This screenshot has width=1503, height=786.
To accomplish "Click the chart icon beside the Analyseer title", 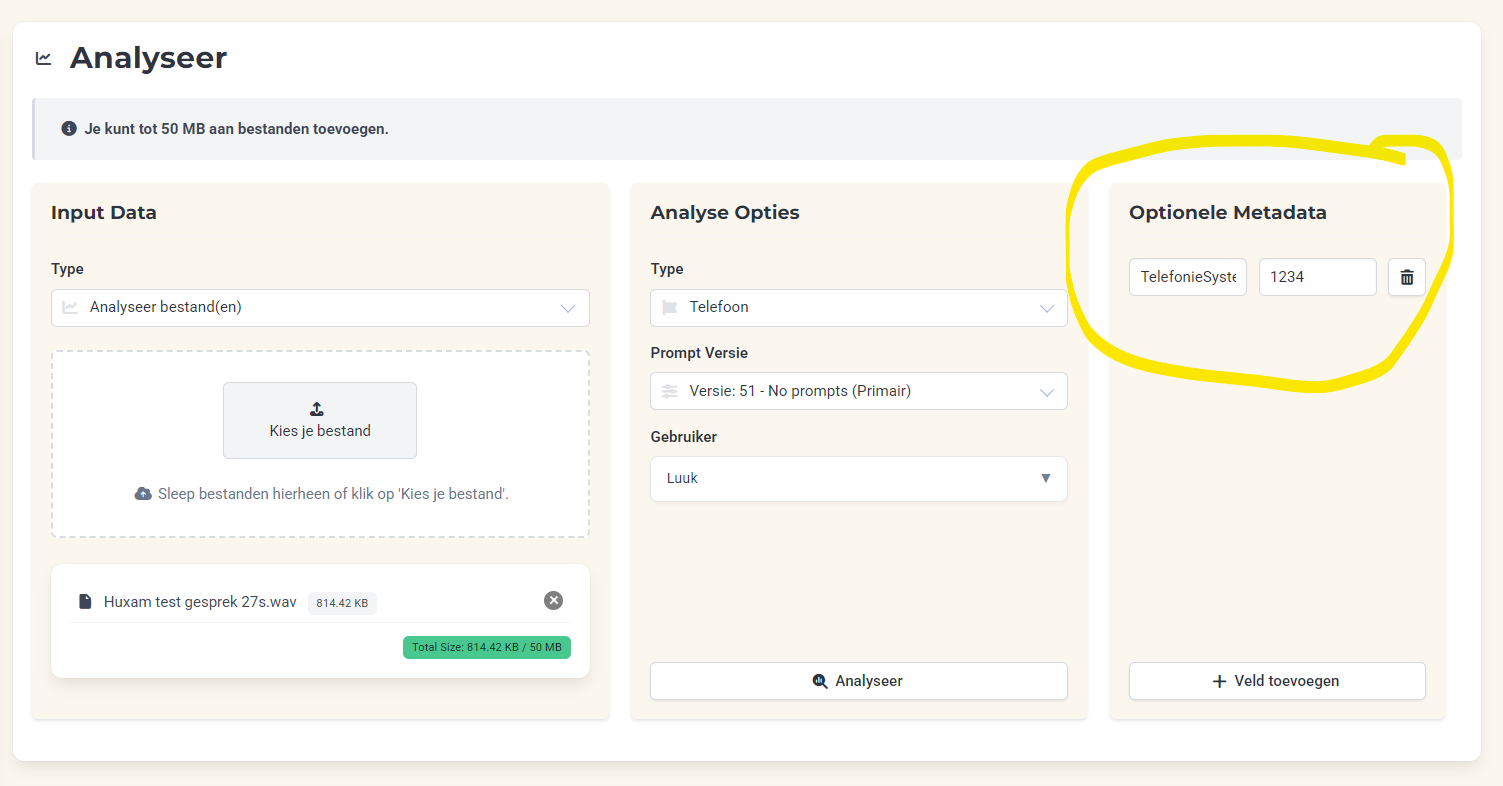I will click(44, 58).
